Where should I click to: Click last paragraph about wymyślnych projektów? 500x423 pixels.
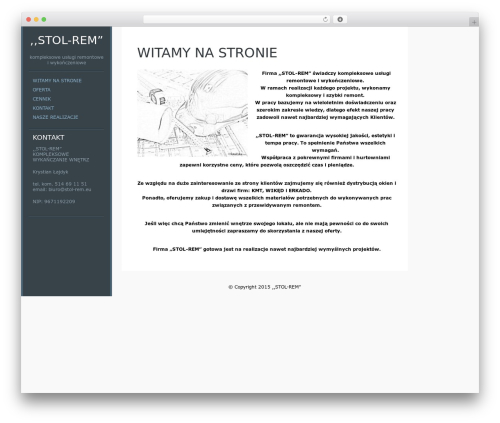267,249
